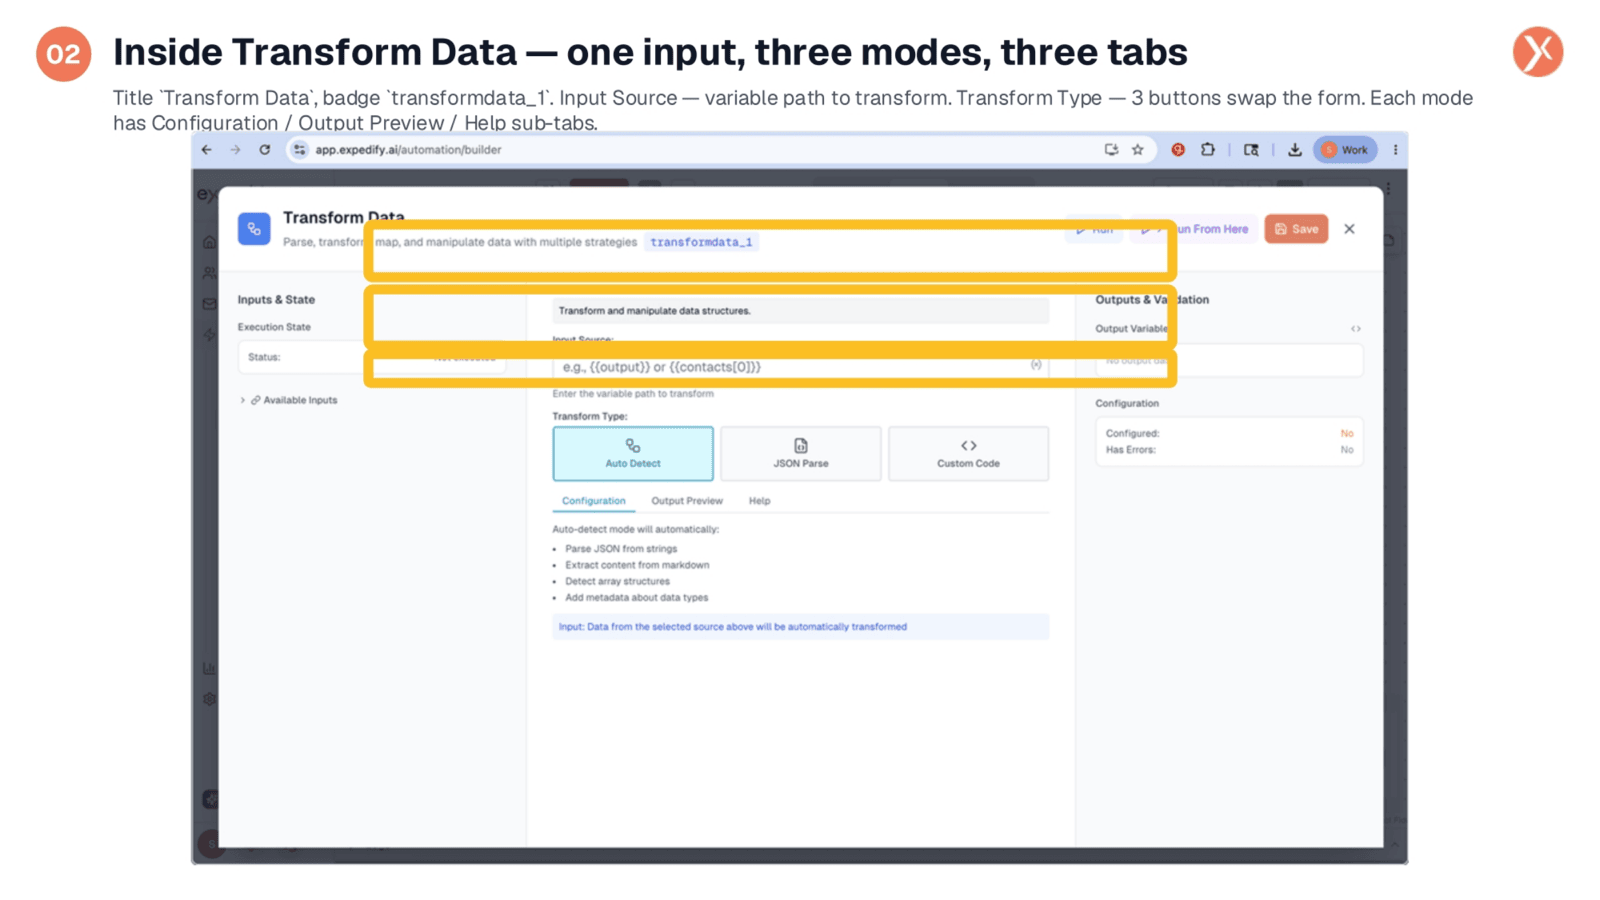This screenshot has height=900, width=1600.
Task: Open the Help tab
Action: click(760, 501)
